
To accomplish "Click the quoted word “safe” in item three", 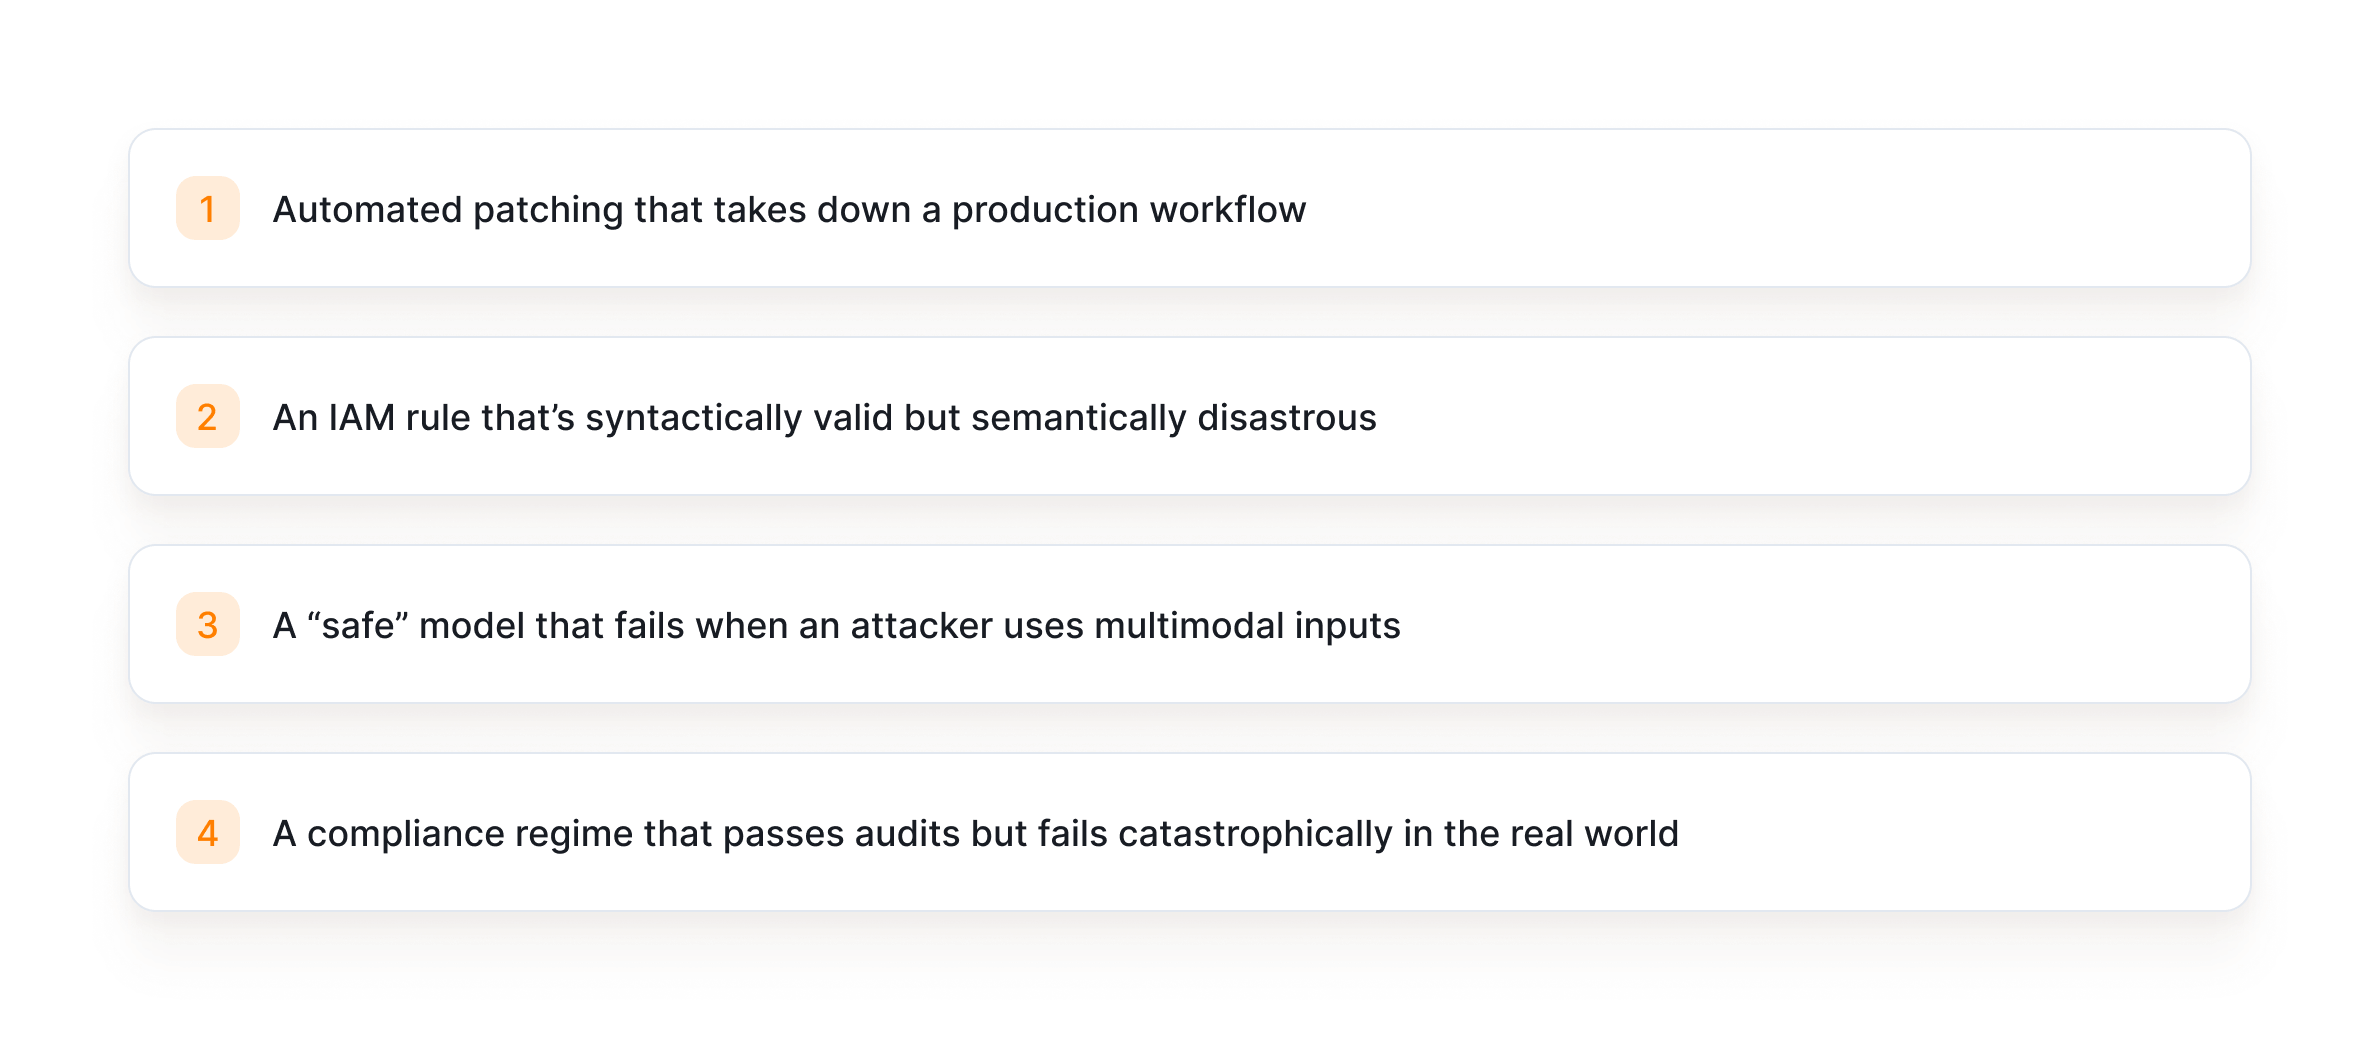I will click(x=358, y=625).
